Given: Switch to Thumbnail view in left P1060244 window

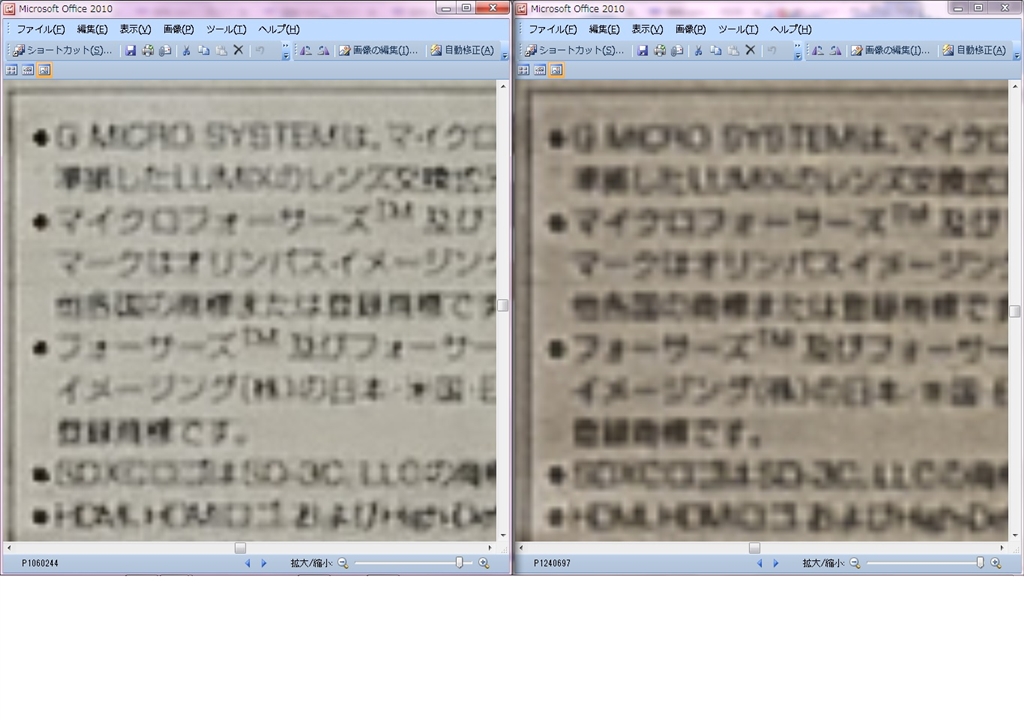Looking at the screenshot, I should click(11, 70).
